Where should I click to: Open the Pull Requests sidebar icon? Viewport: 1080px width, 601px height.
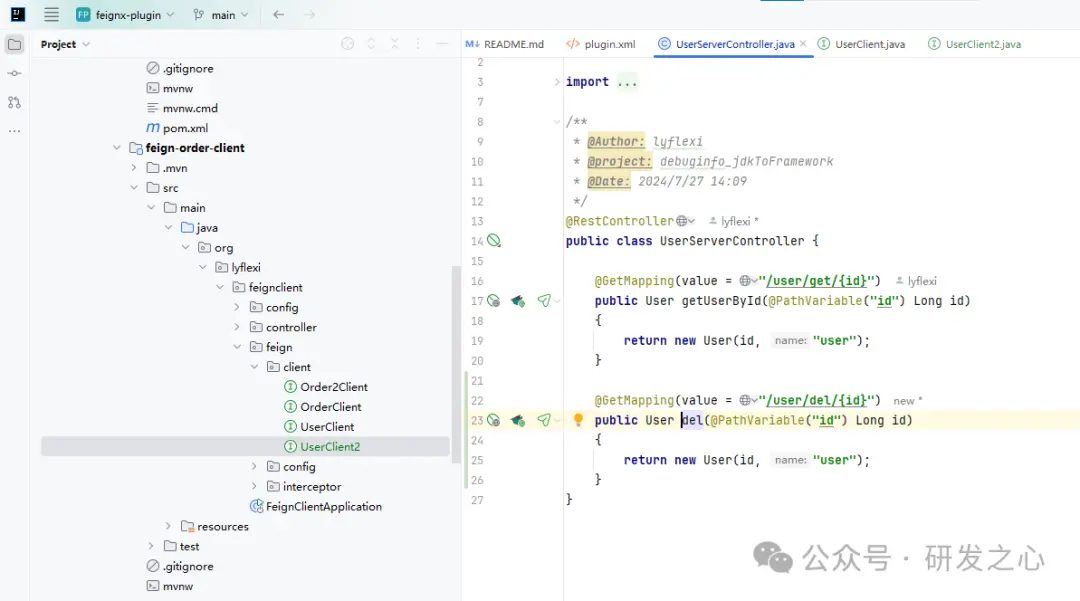click(x=15, y=102)
